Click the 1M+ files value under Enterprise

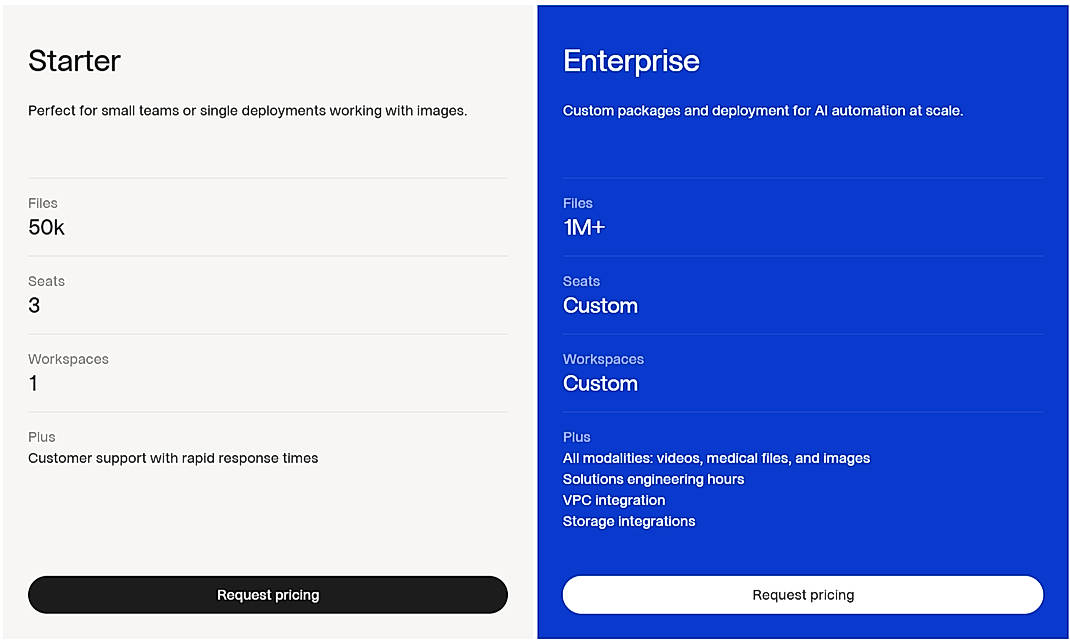[x=585, y=228]
